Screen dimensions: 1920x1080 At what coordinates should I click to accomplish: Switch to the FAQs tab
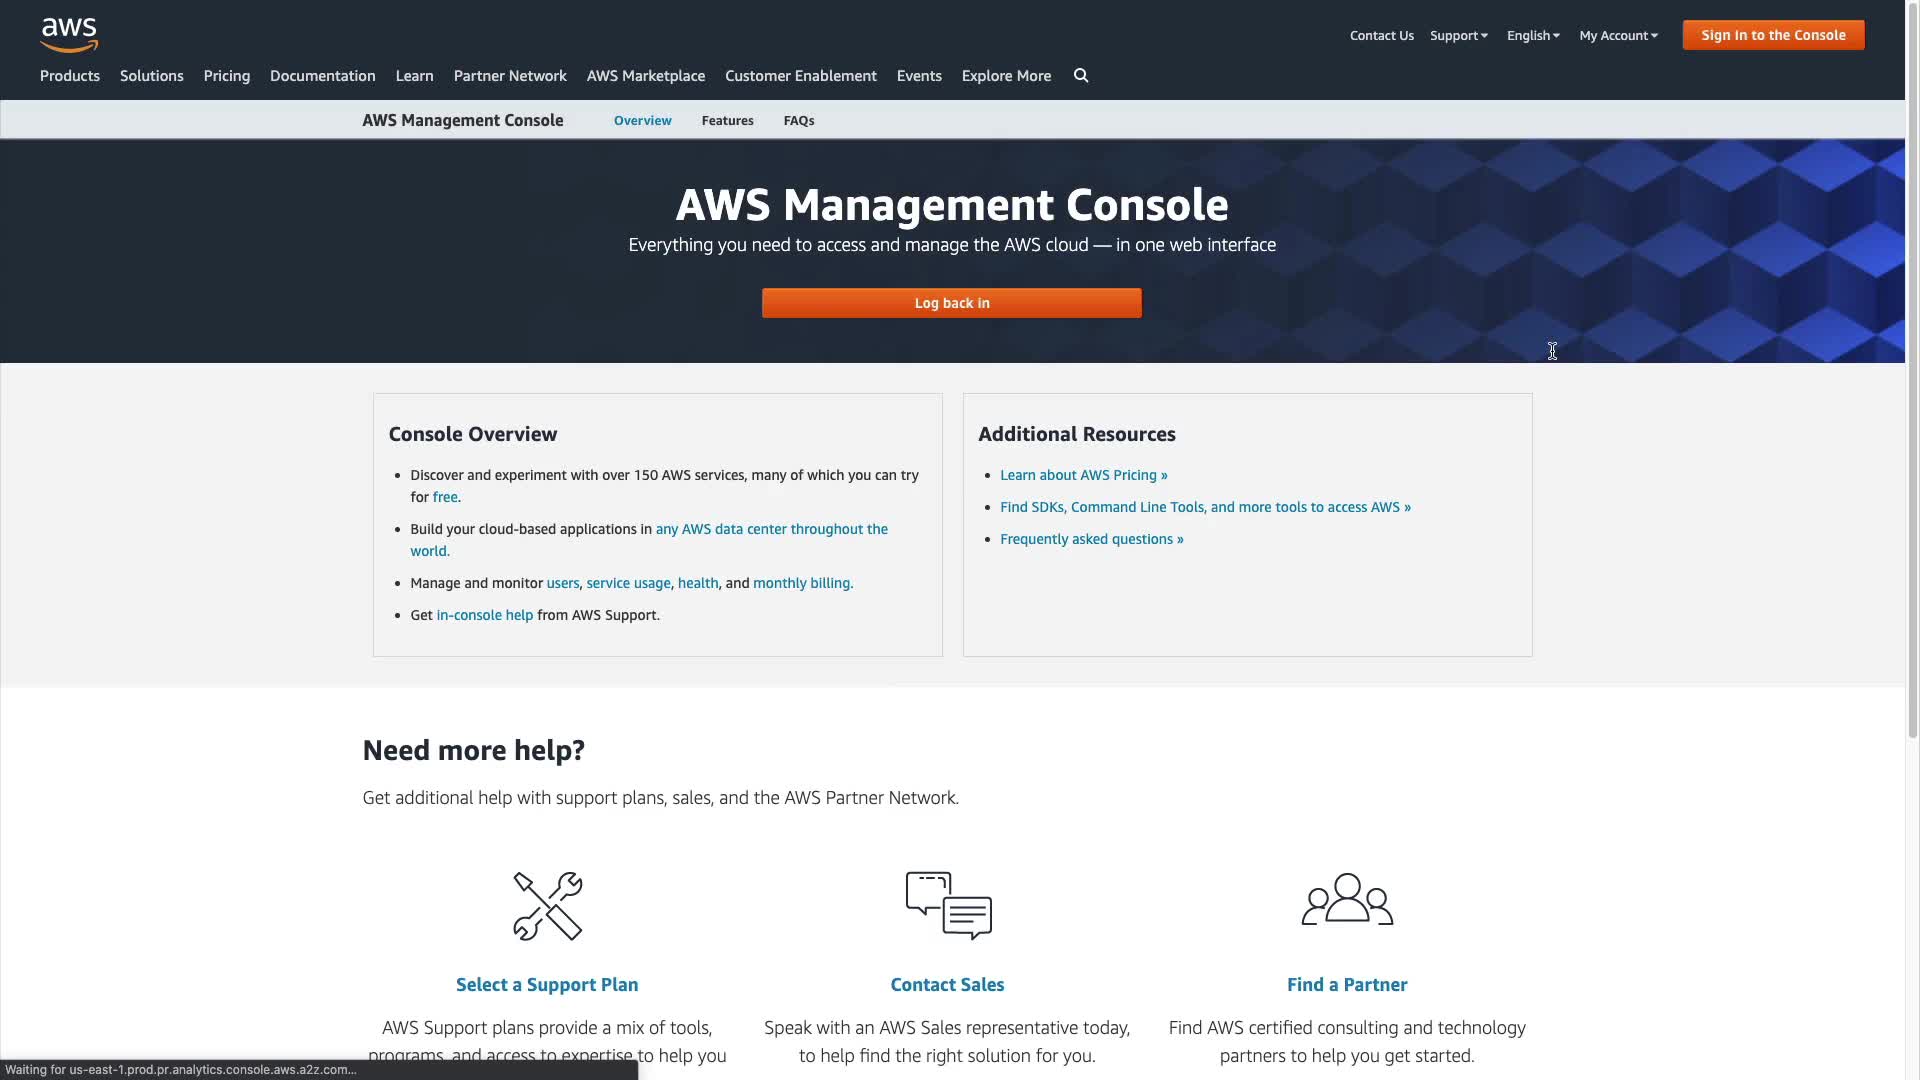(x=799, y=120)
